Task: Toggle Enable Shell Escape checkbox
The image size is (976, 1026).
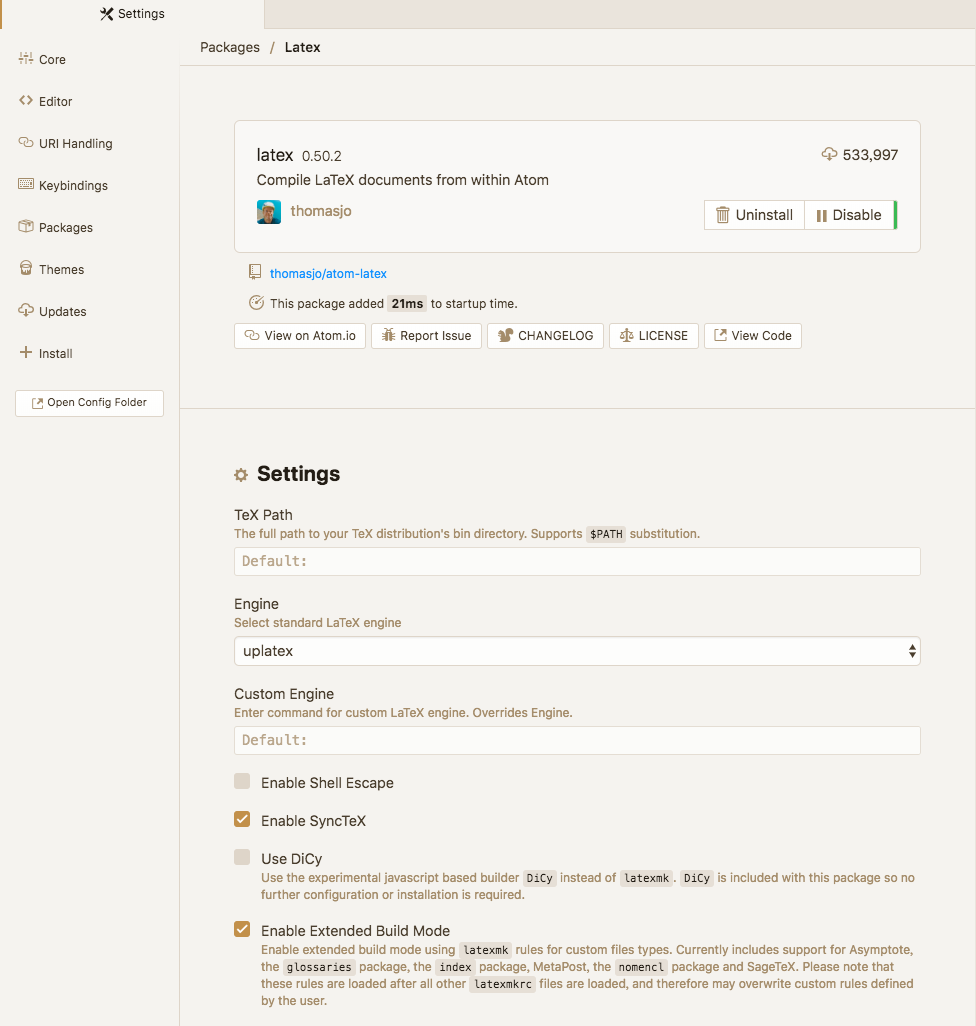Action: (x=242, y=781)
